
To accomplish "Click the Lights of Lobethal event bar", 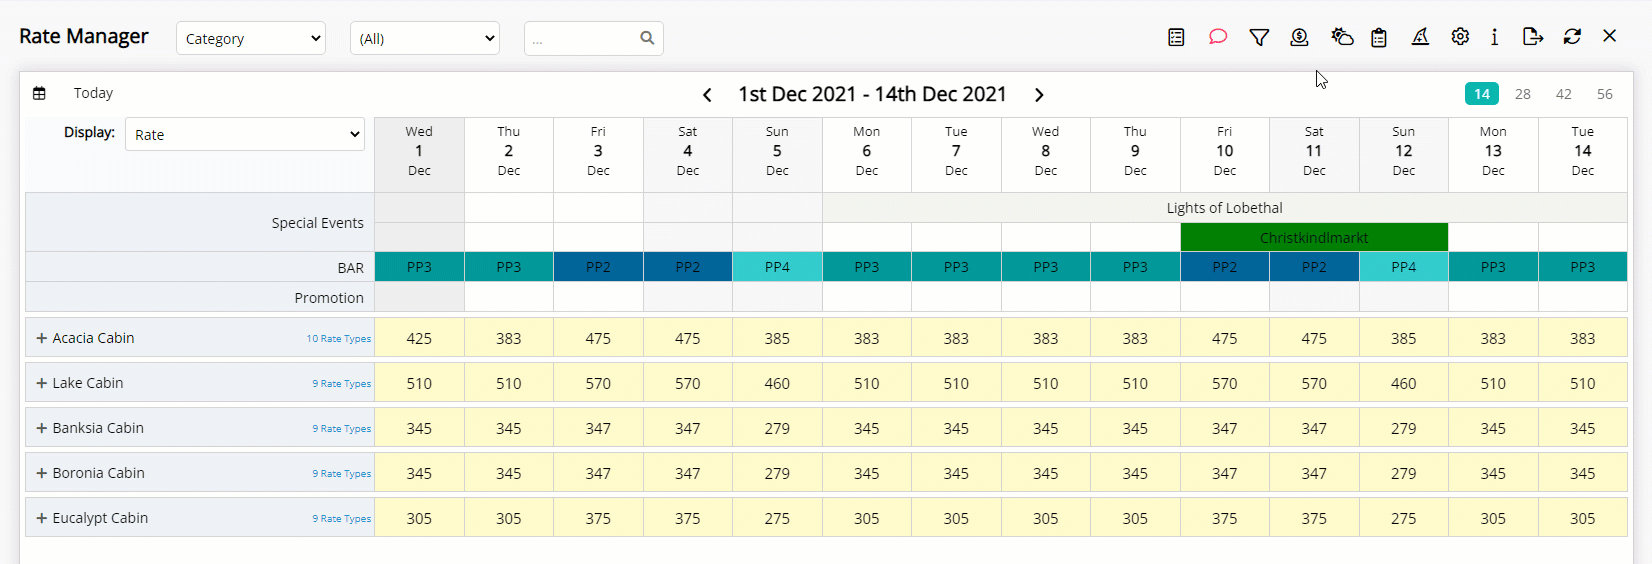I will pos(1224,208).
